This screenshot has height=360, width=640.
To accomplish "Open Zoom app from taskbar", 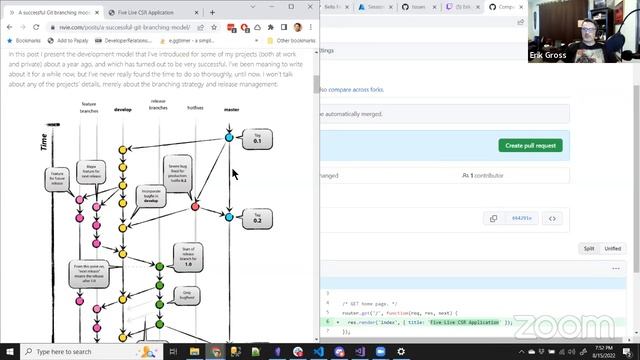I will [x=380, y=351].
